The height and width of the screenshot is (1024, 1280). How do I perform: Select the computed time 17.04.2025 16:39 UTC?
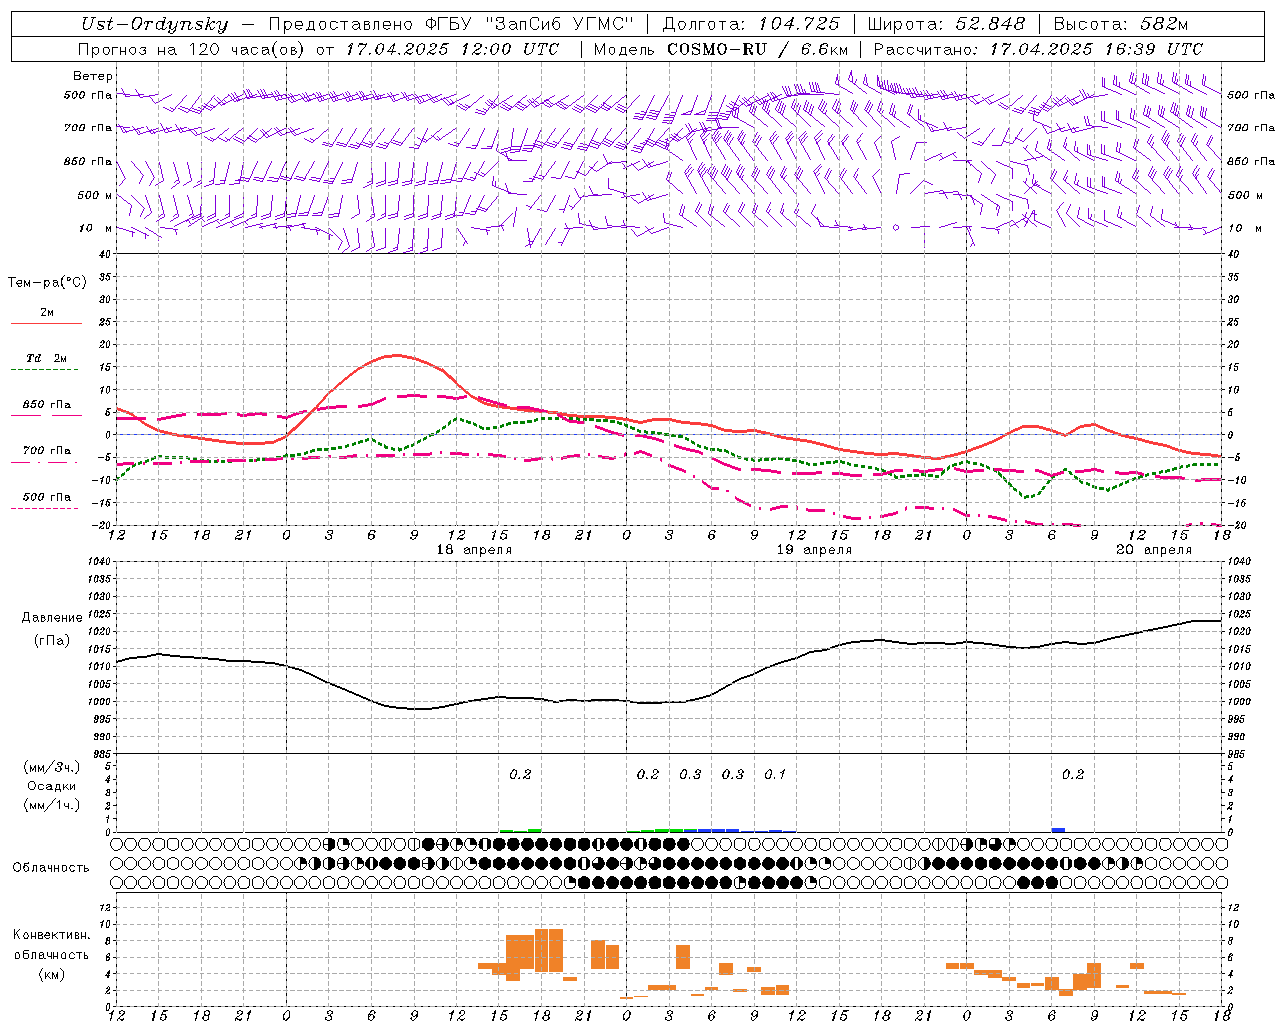click(1096, 49)
